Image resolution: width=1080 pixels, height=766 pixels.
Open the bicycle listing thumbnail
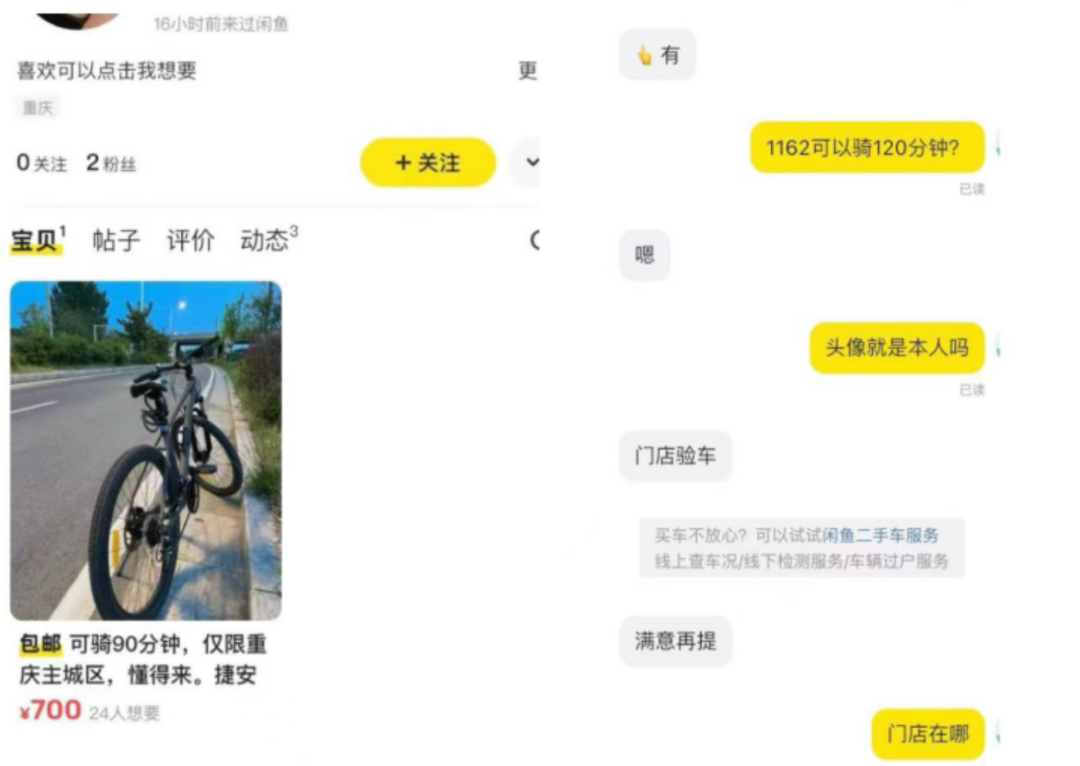point(146,451)
